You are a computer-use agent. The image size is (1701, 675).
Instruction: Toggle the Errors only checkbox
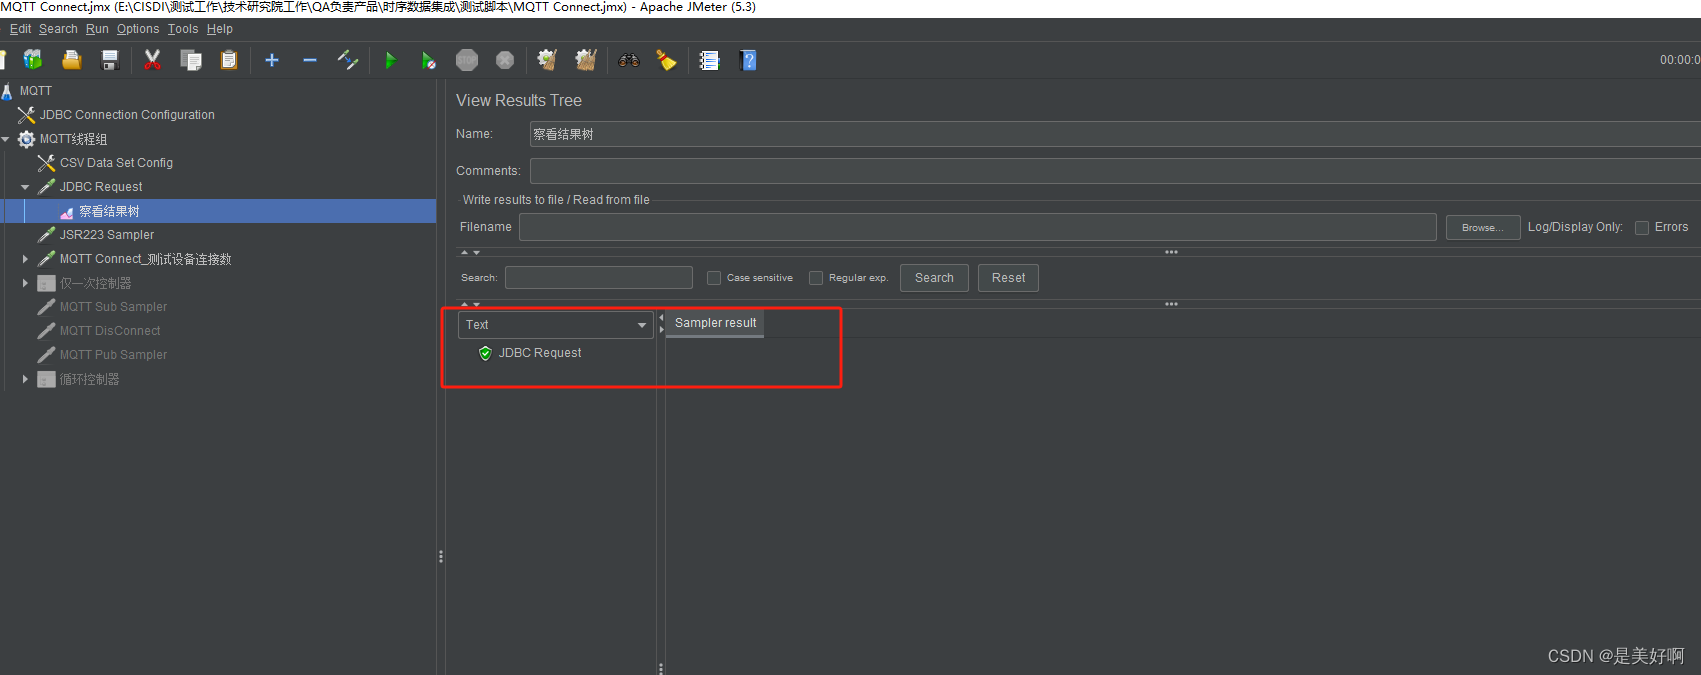coord(1642,228)
